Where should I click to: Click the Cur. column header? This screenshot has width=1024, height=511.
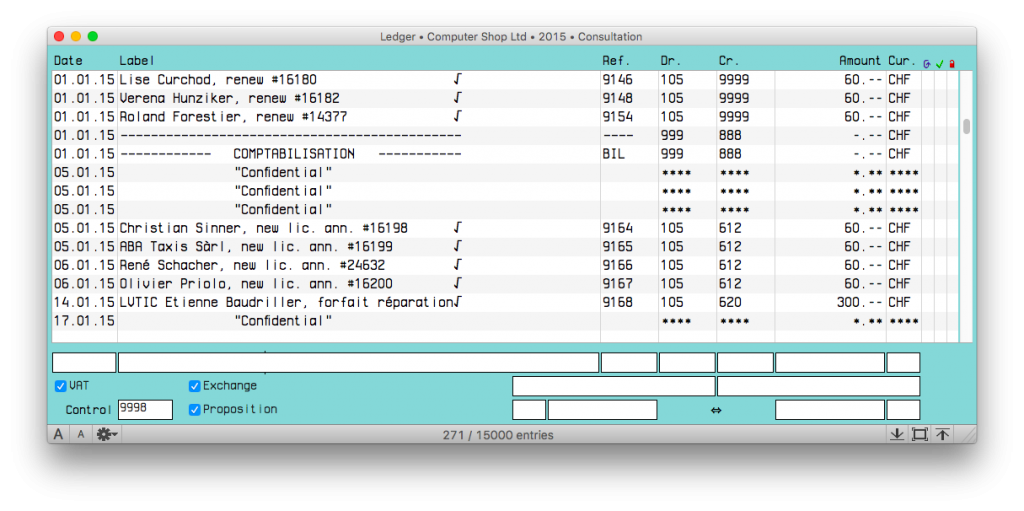pyautogui.click(x=902, y=61)
